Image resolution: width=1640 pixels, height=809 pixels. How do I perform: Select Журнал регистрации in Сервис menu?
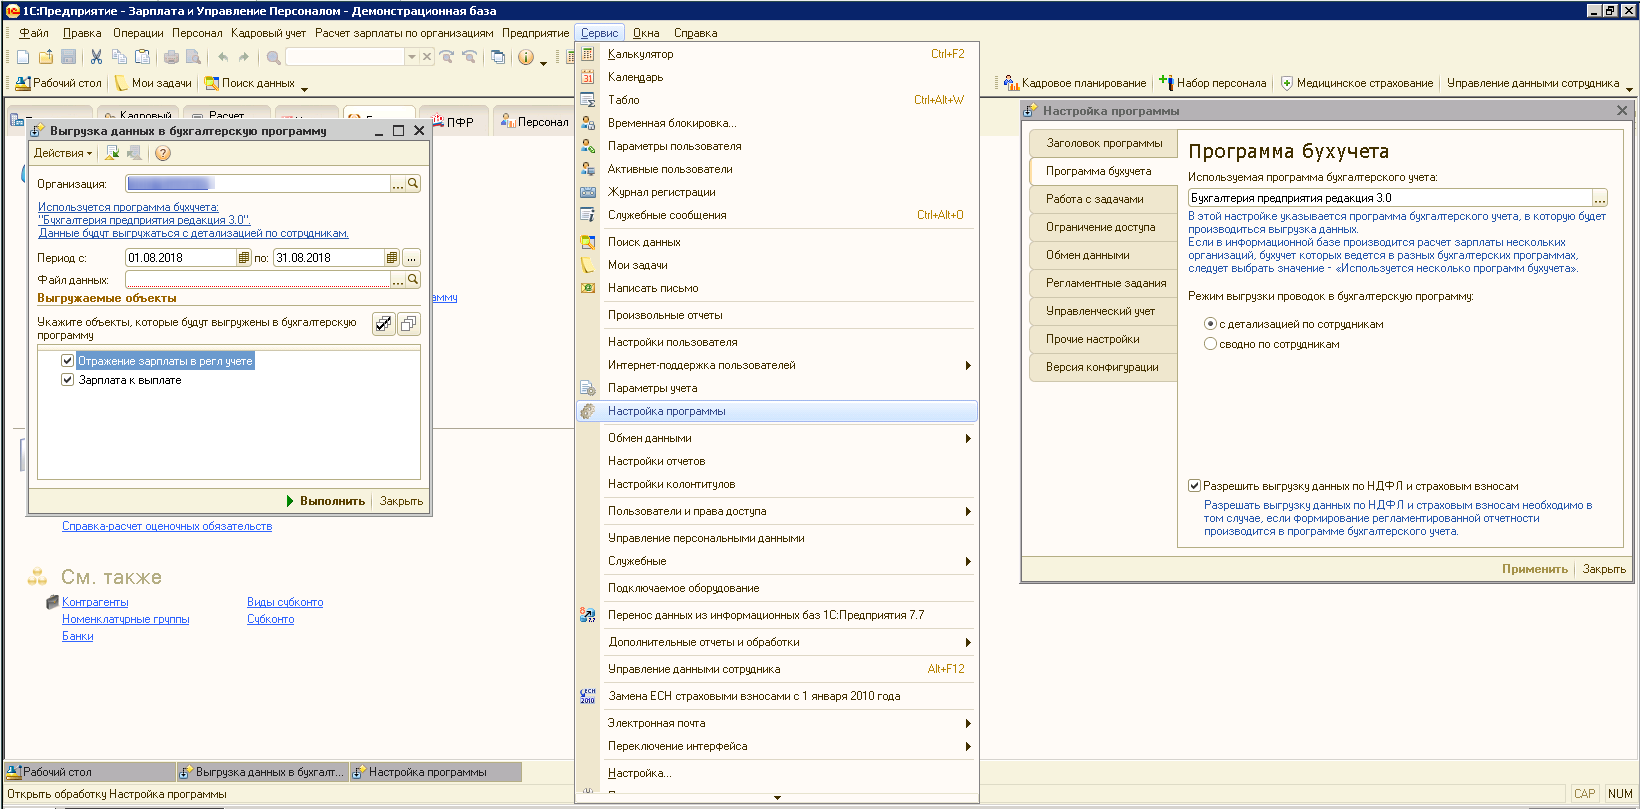(776, 192)
